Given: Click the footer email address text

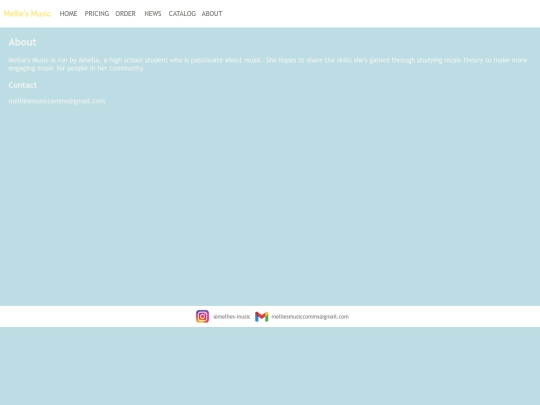Looking at the screenshot, I should pos(310,316).
